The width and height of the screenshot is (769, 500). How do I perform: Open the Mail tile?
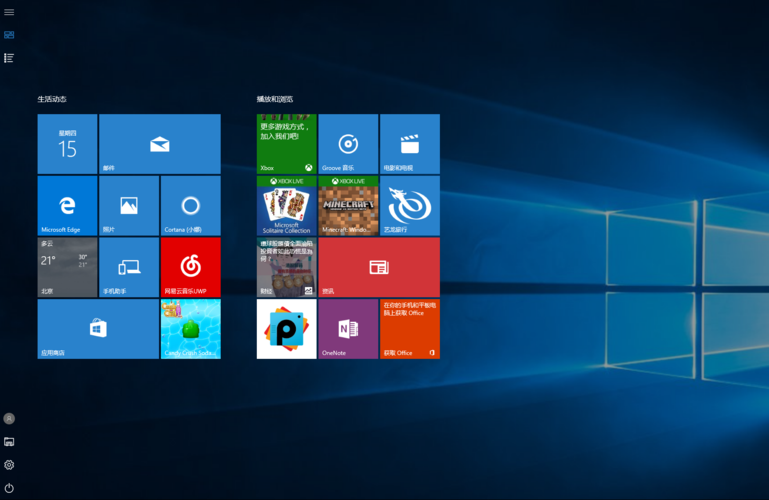[160, 144]
